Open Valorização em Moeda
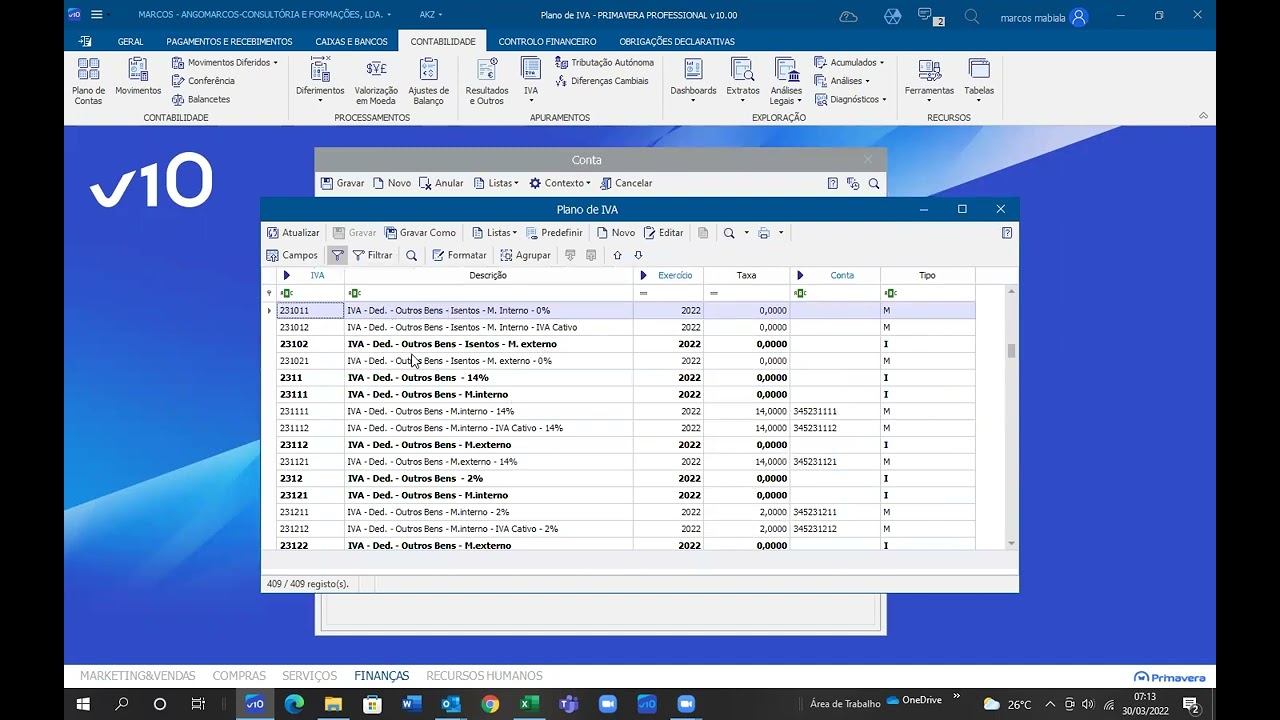The height and width of the screenshot is (720, 1280). (x=376, y=81)
